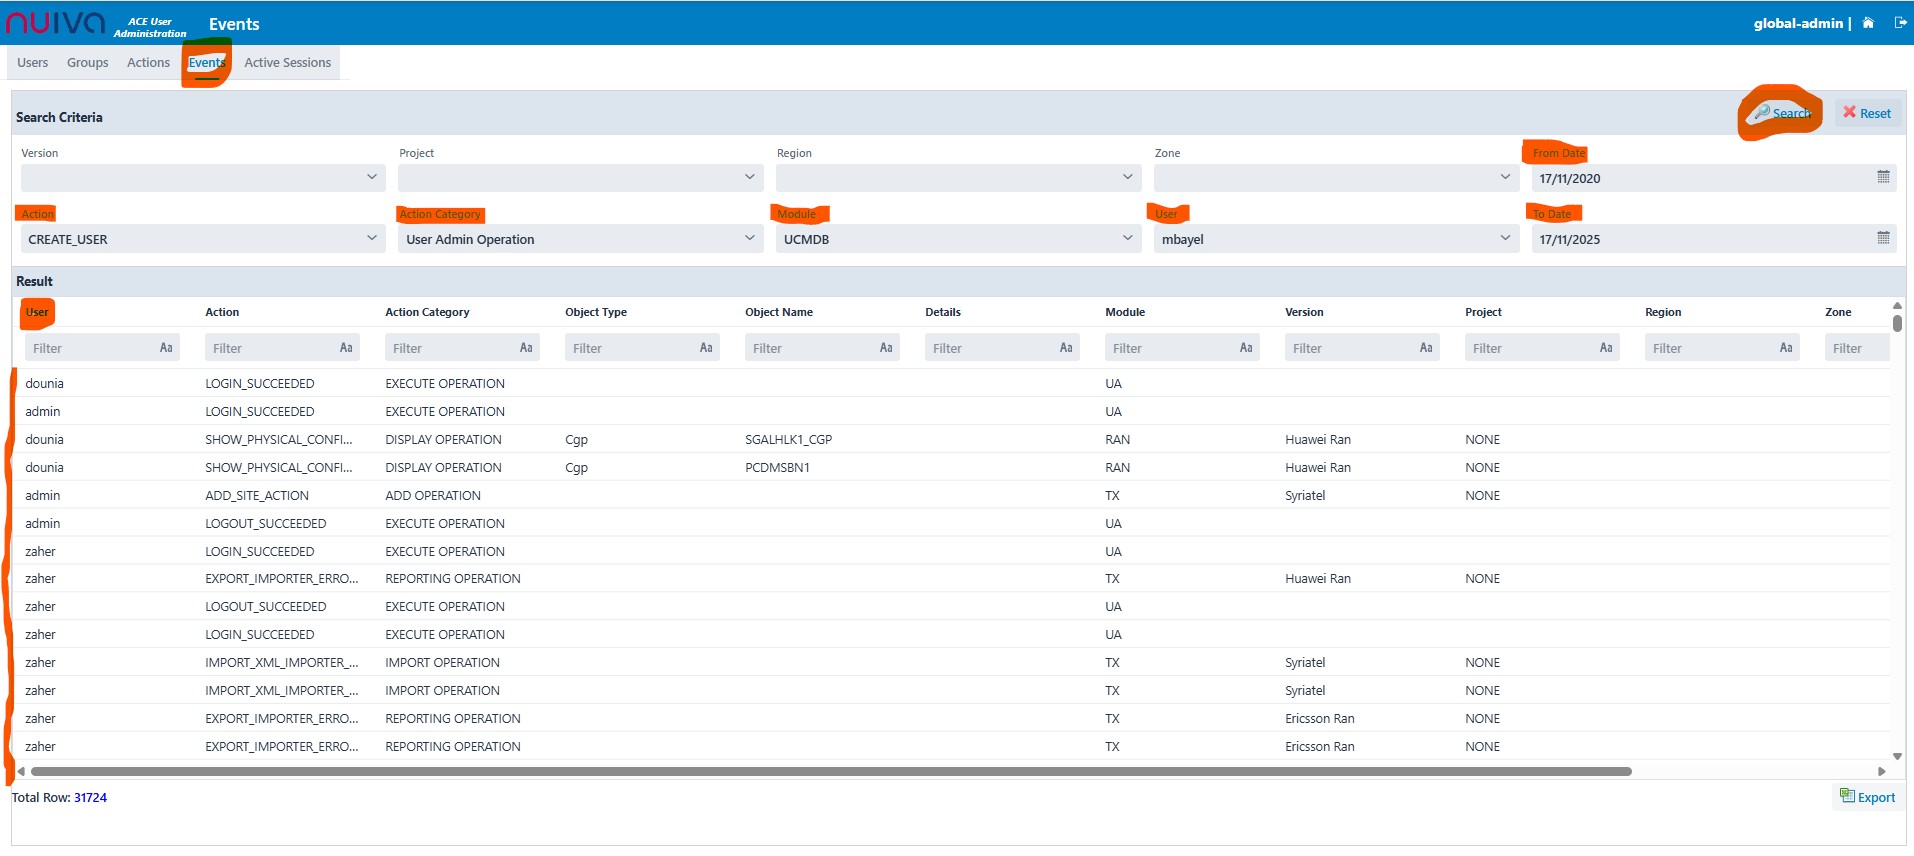Open the From Date calendar picker
Image resolution: width=1914 pixels, height=856 pixels.
1883,178
